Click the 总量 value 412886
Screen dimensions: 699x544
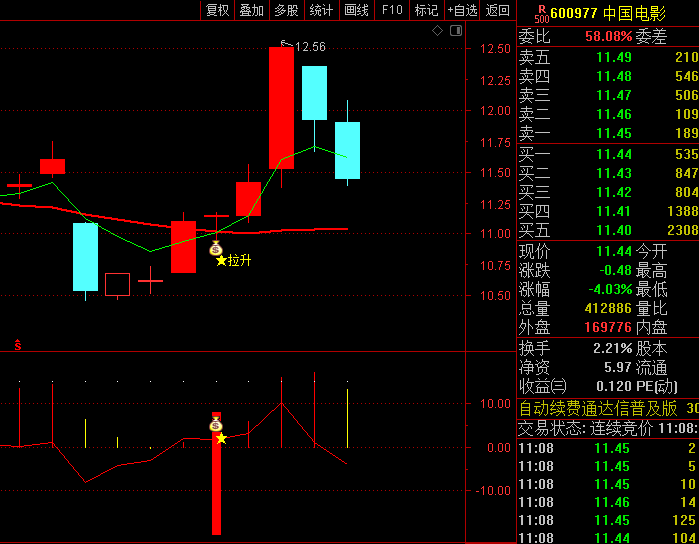click(x=608, y=309)
